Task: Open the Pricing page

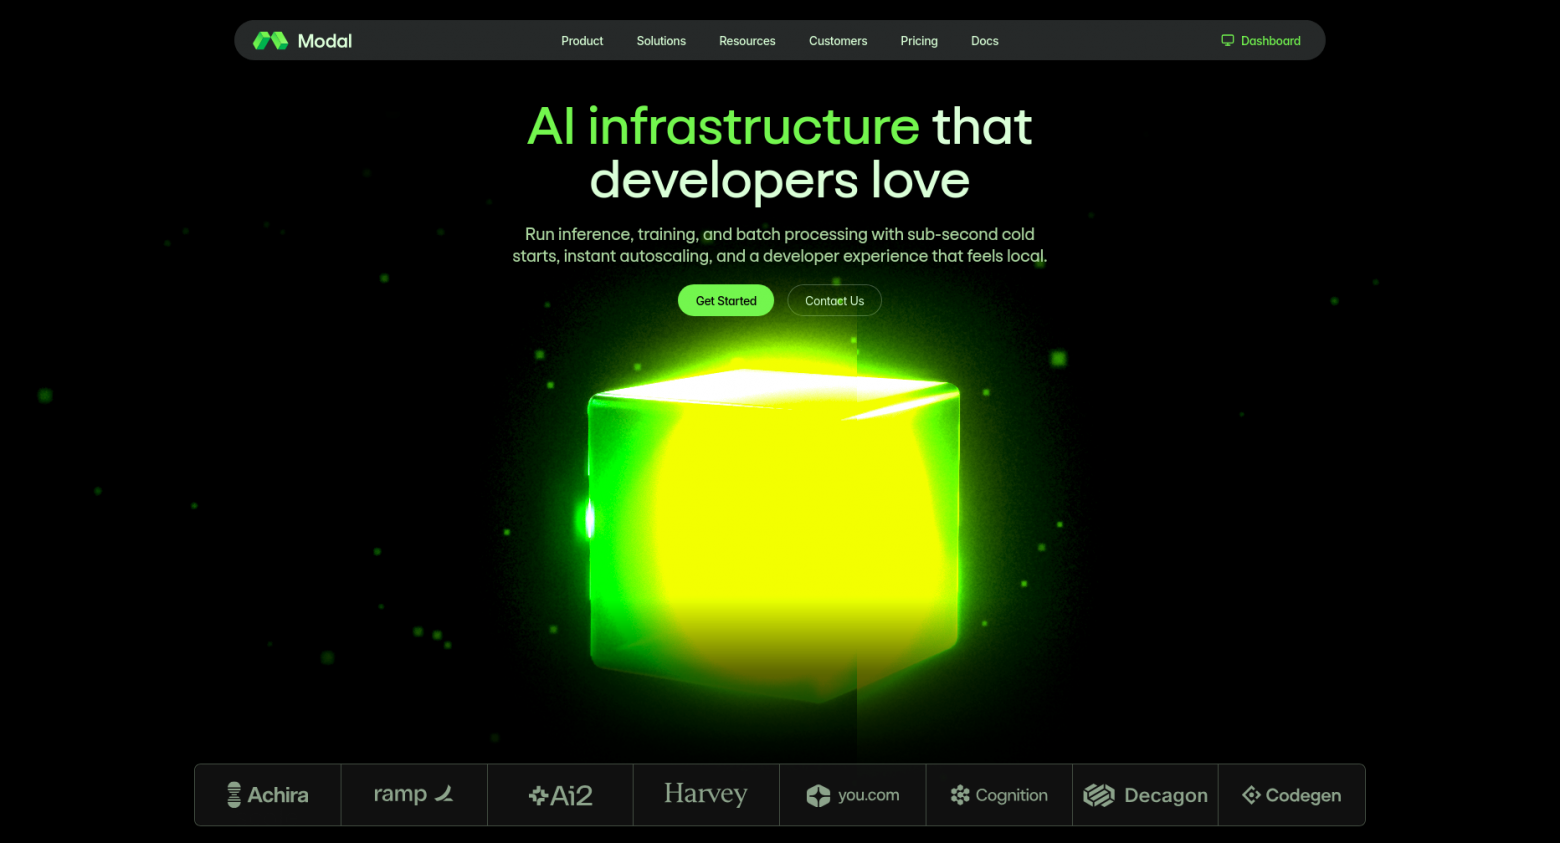Action: pos(919,41)
